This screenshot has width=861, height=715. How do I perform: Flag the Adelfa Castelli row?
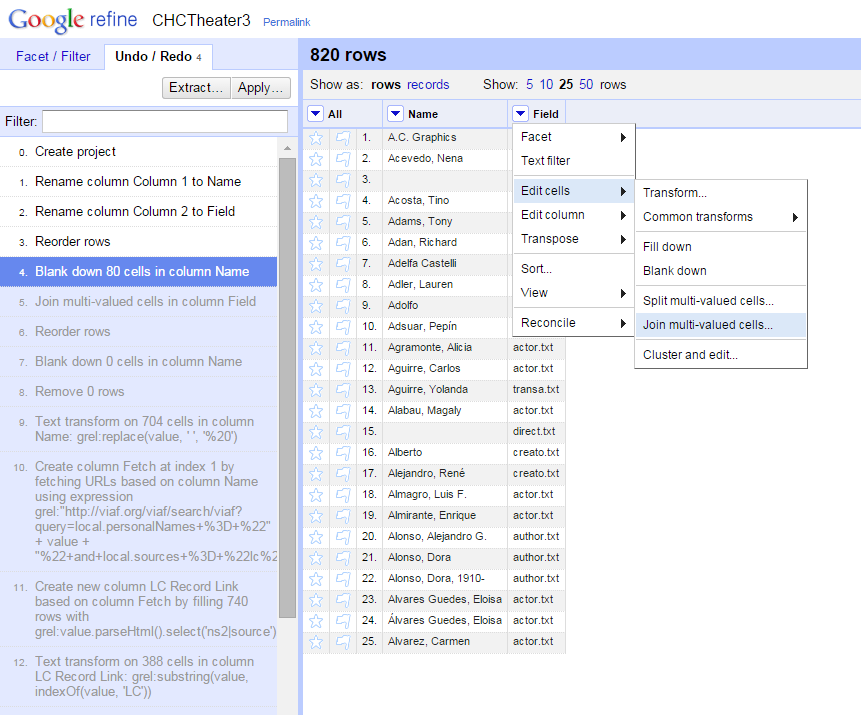pyautogui.click(x=343, y=264)
